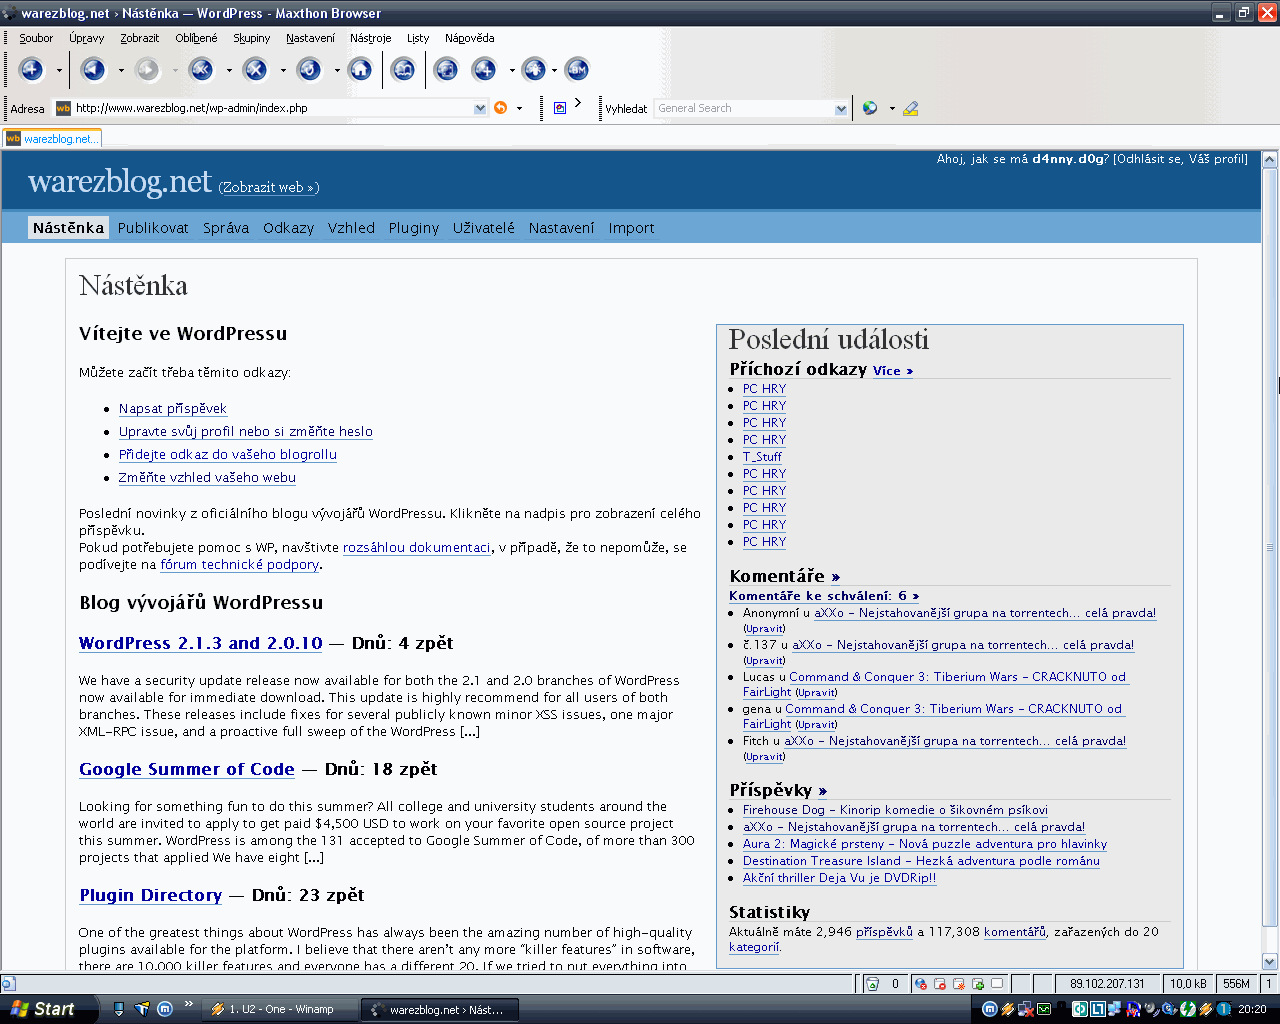Expand the address bar URL dropdown

(x=480, y=108)
